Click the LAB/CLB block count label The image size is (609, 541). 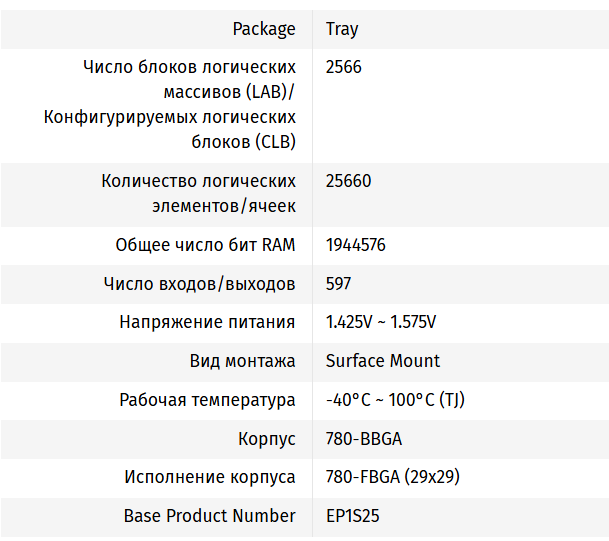coord(170,105)
